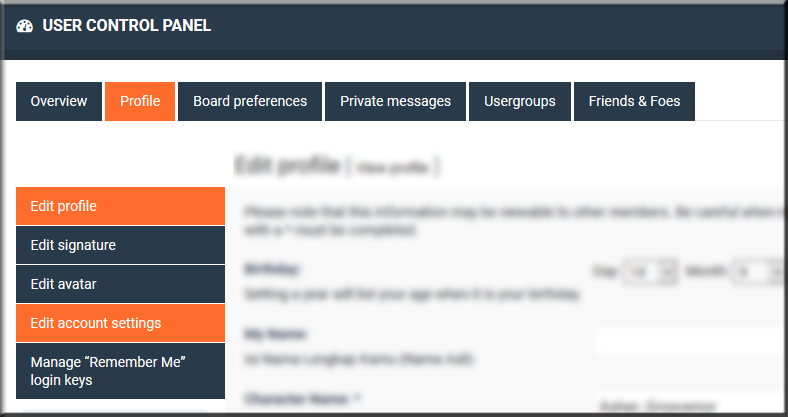Open Edit account settings

[120, 323]
